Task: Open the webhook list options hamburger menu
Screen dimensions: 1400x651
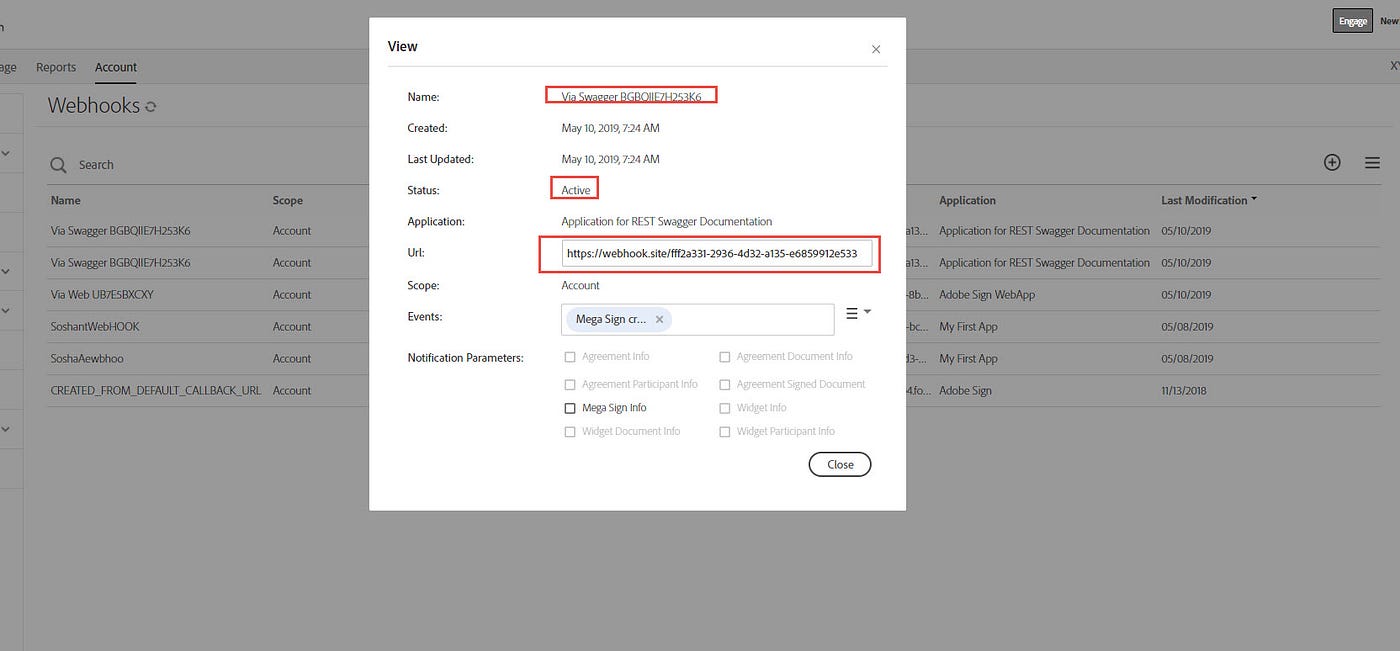Action: [1372, 161]
